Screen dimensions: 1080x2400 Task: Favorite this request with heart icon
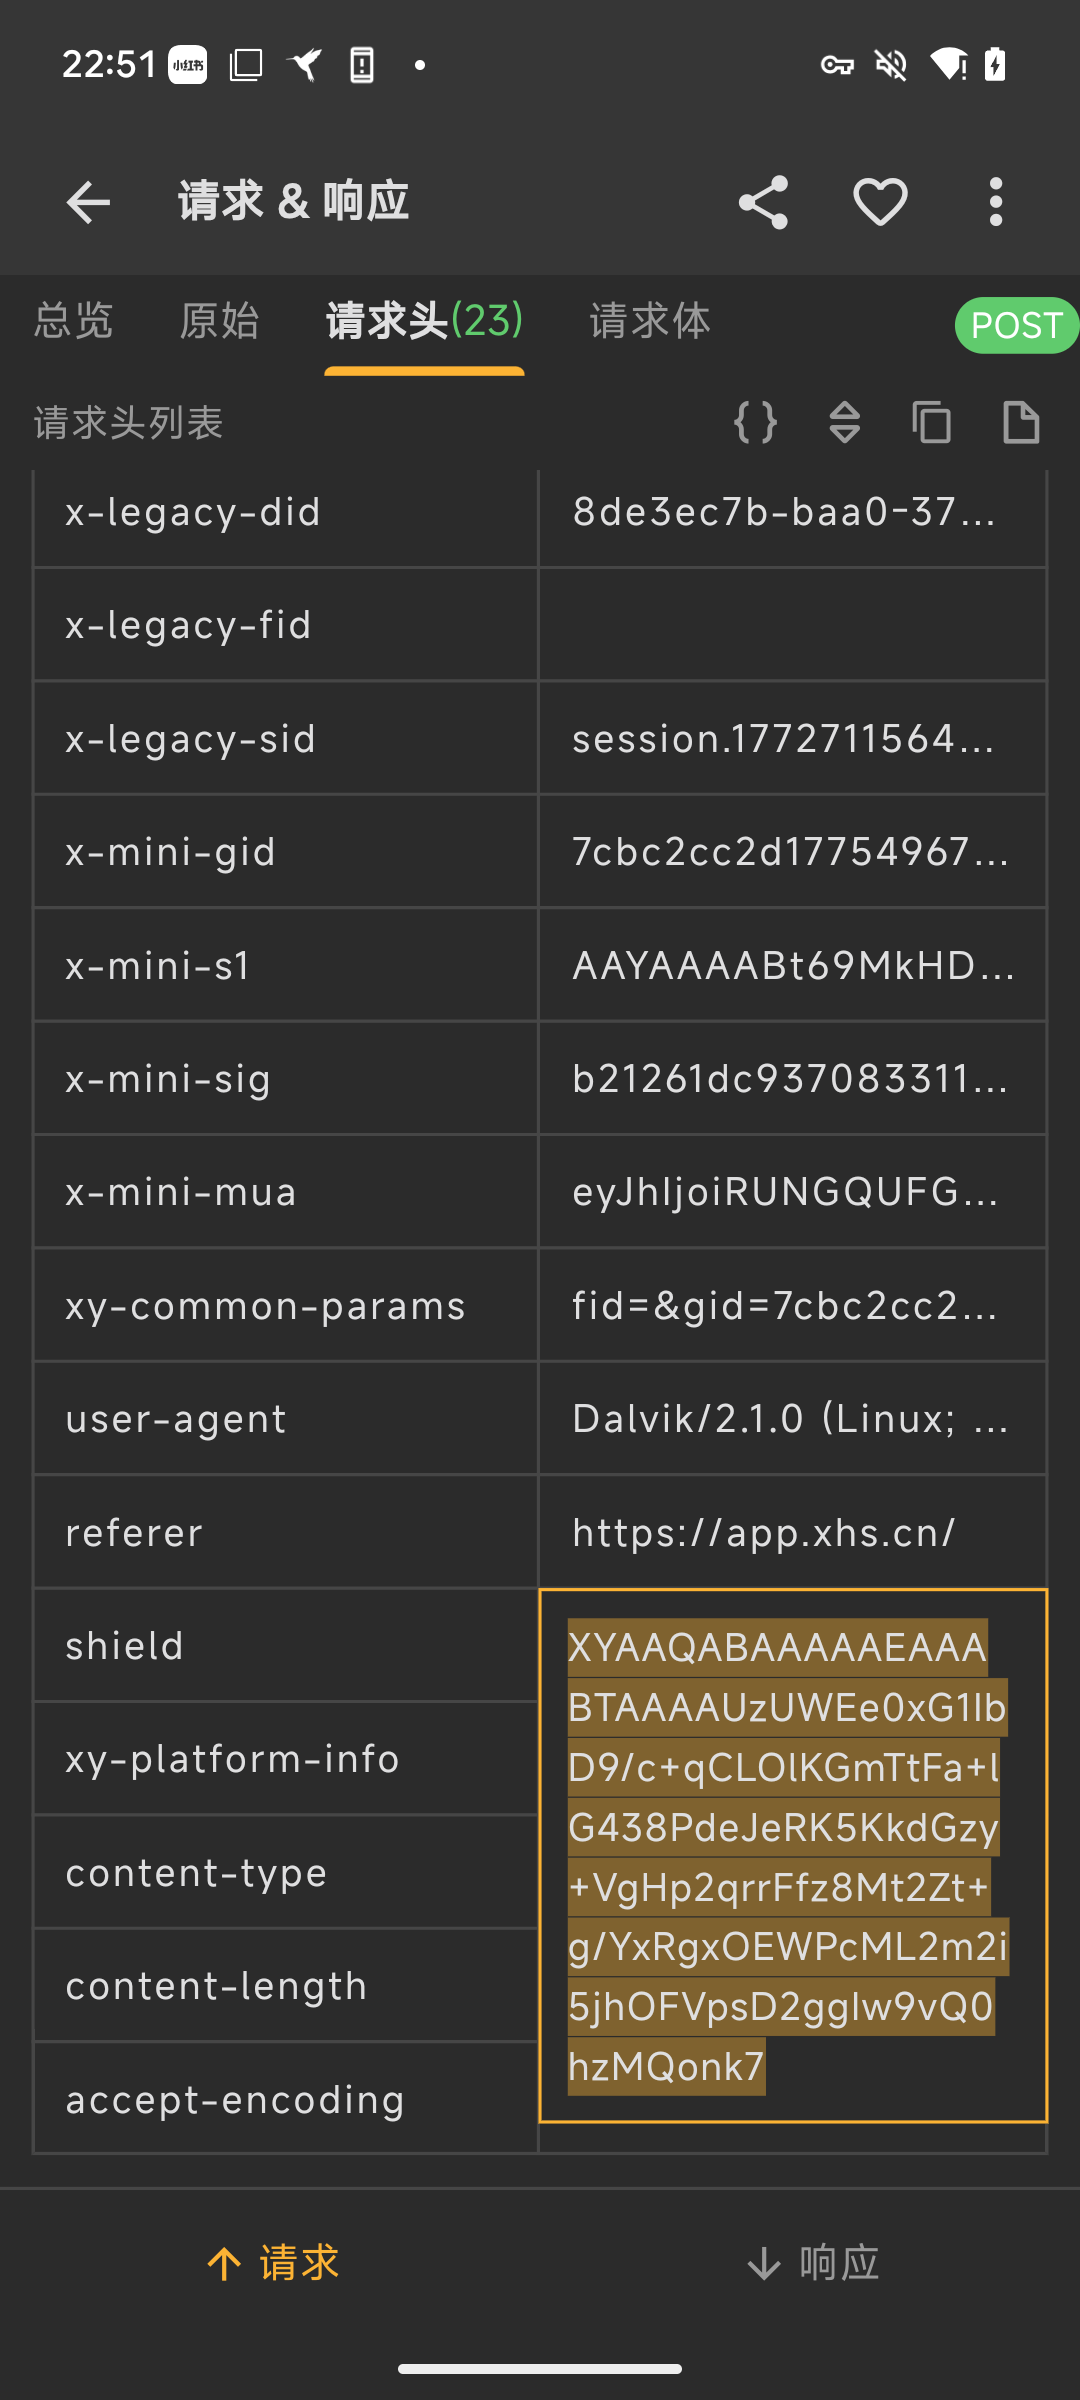click(x=880, y=203)
